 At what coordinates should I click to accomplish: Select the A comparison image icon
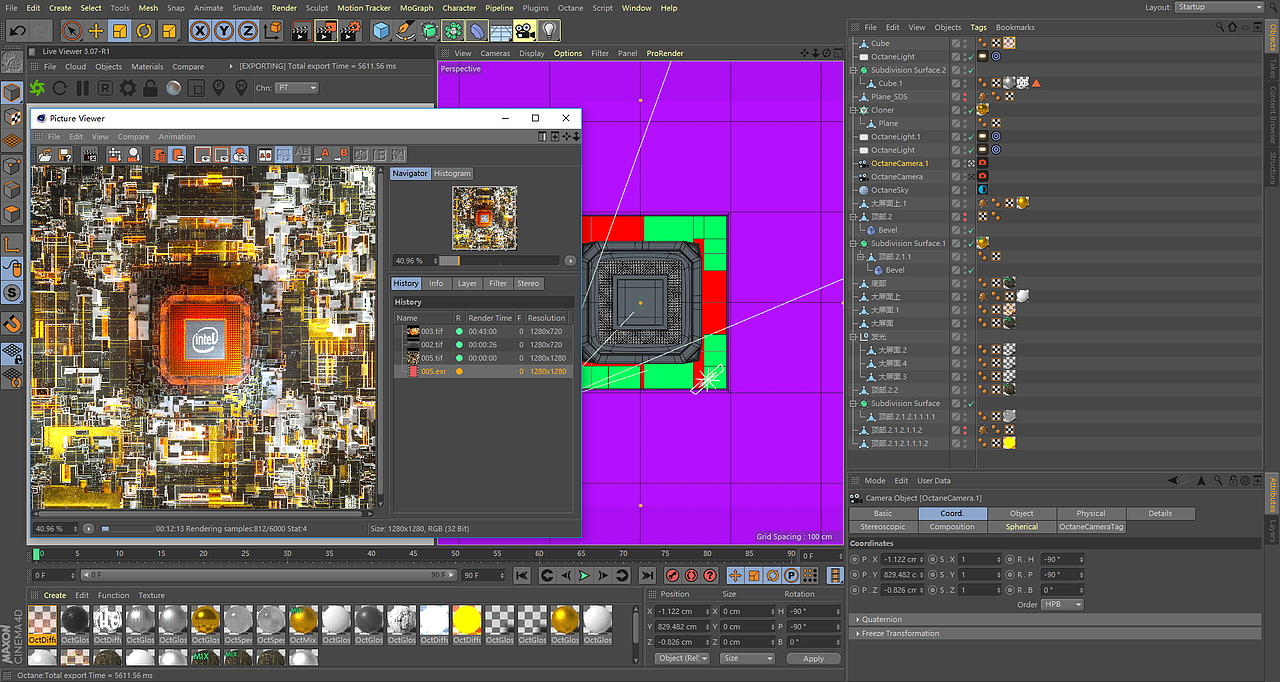click(325, 154)
